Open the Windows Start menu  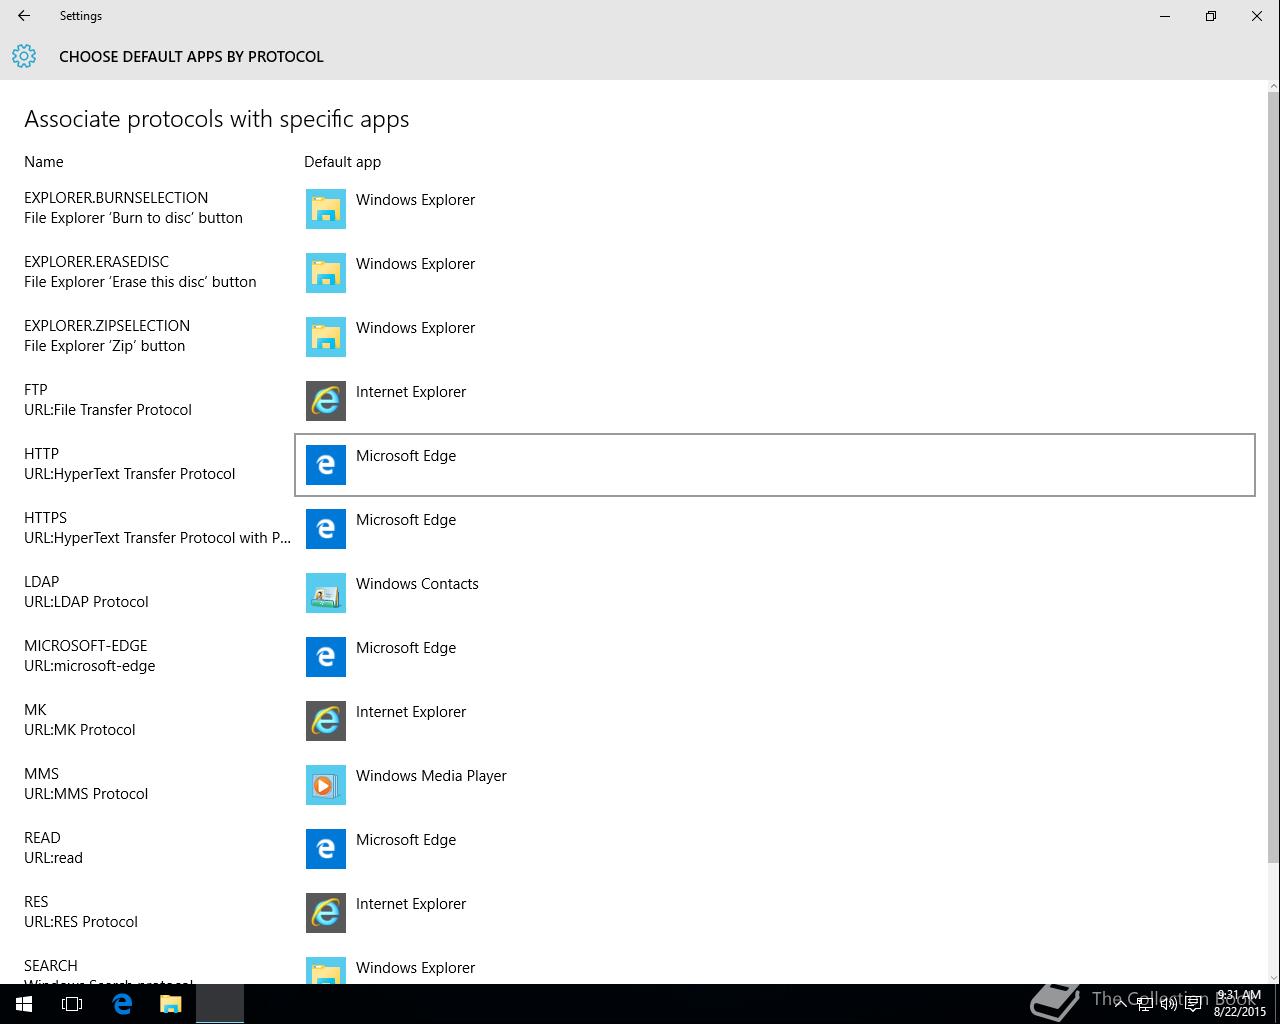pos(24,1004)
